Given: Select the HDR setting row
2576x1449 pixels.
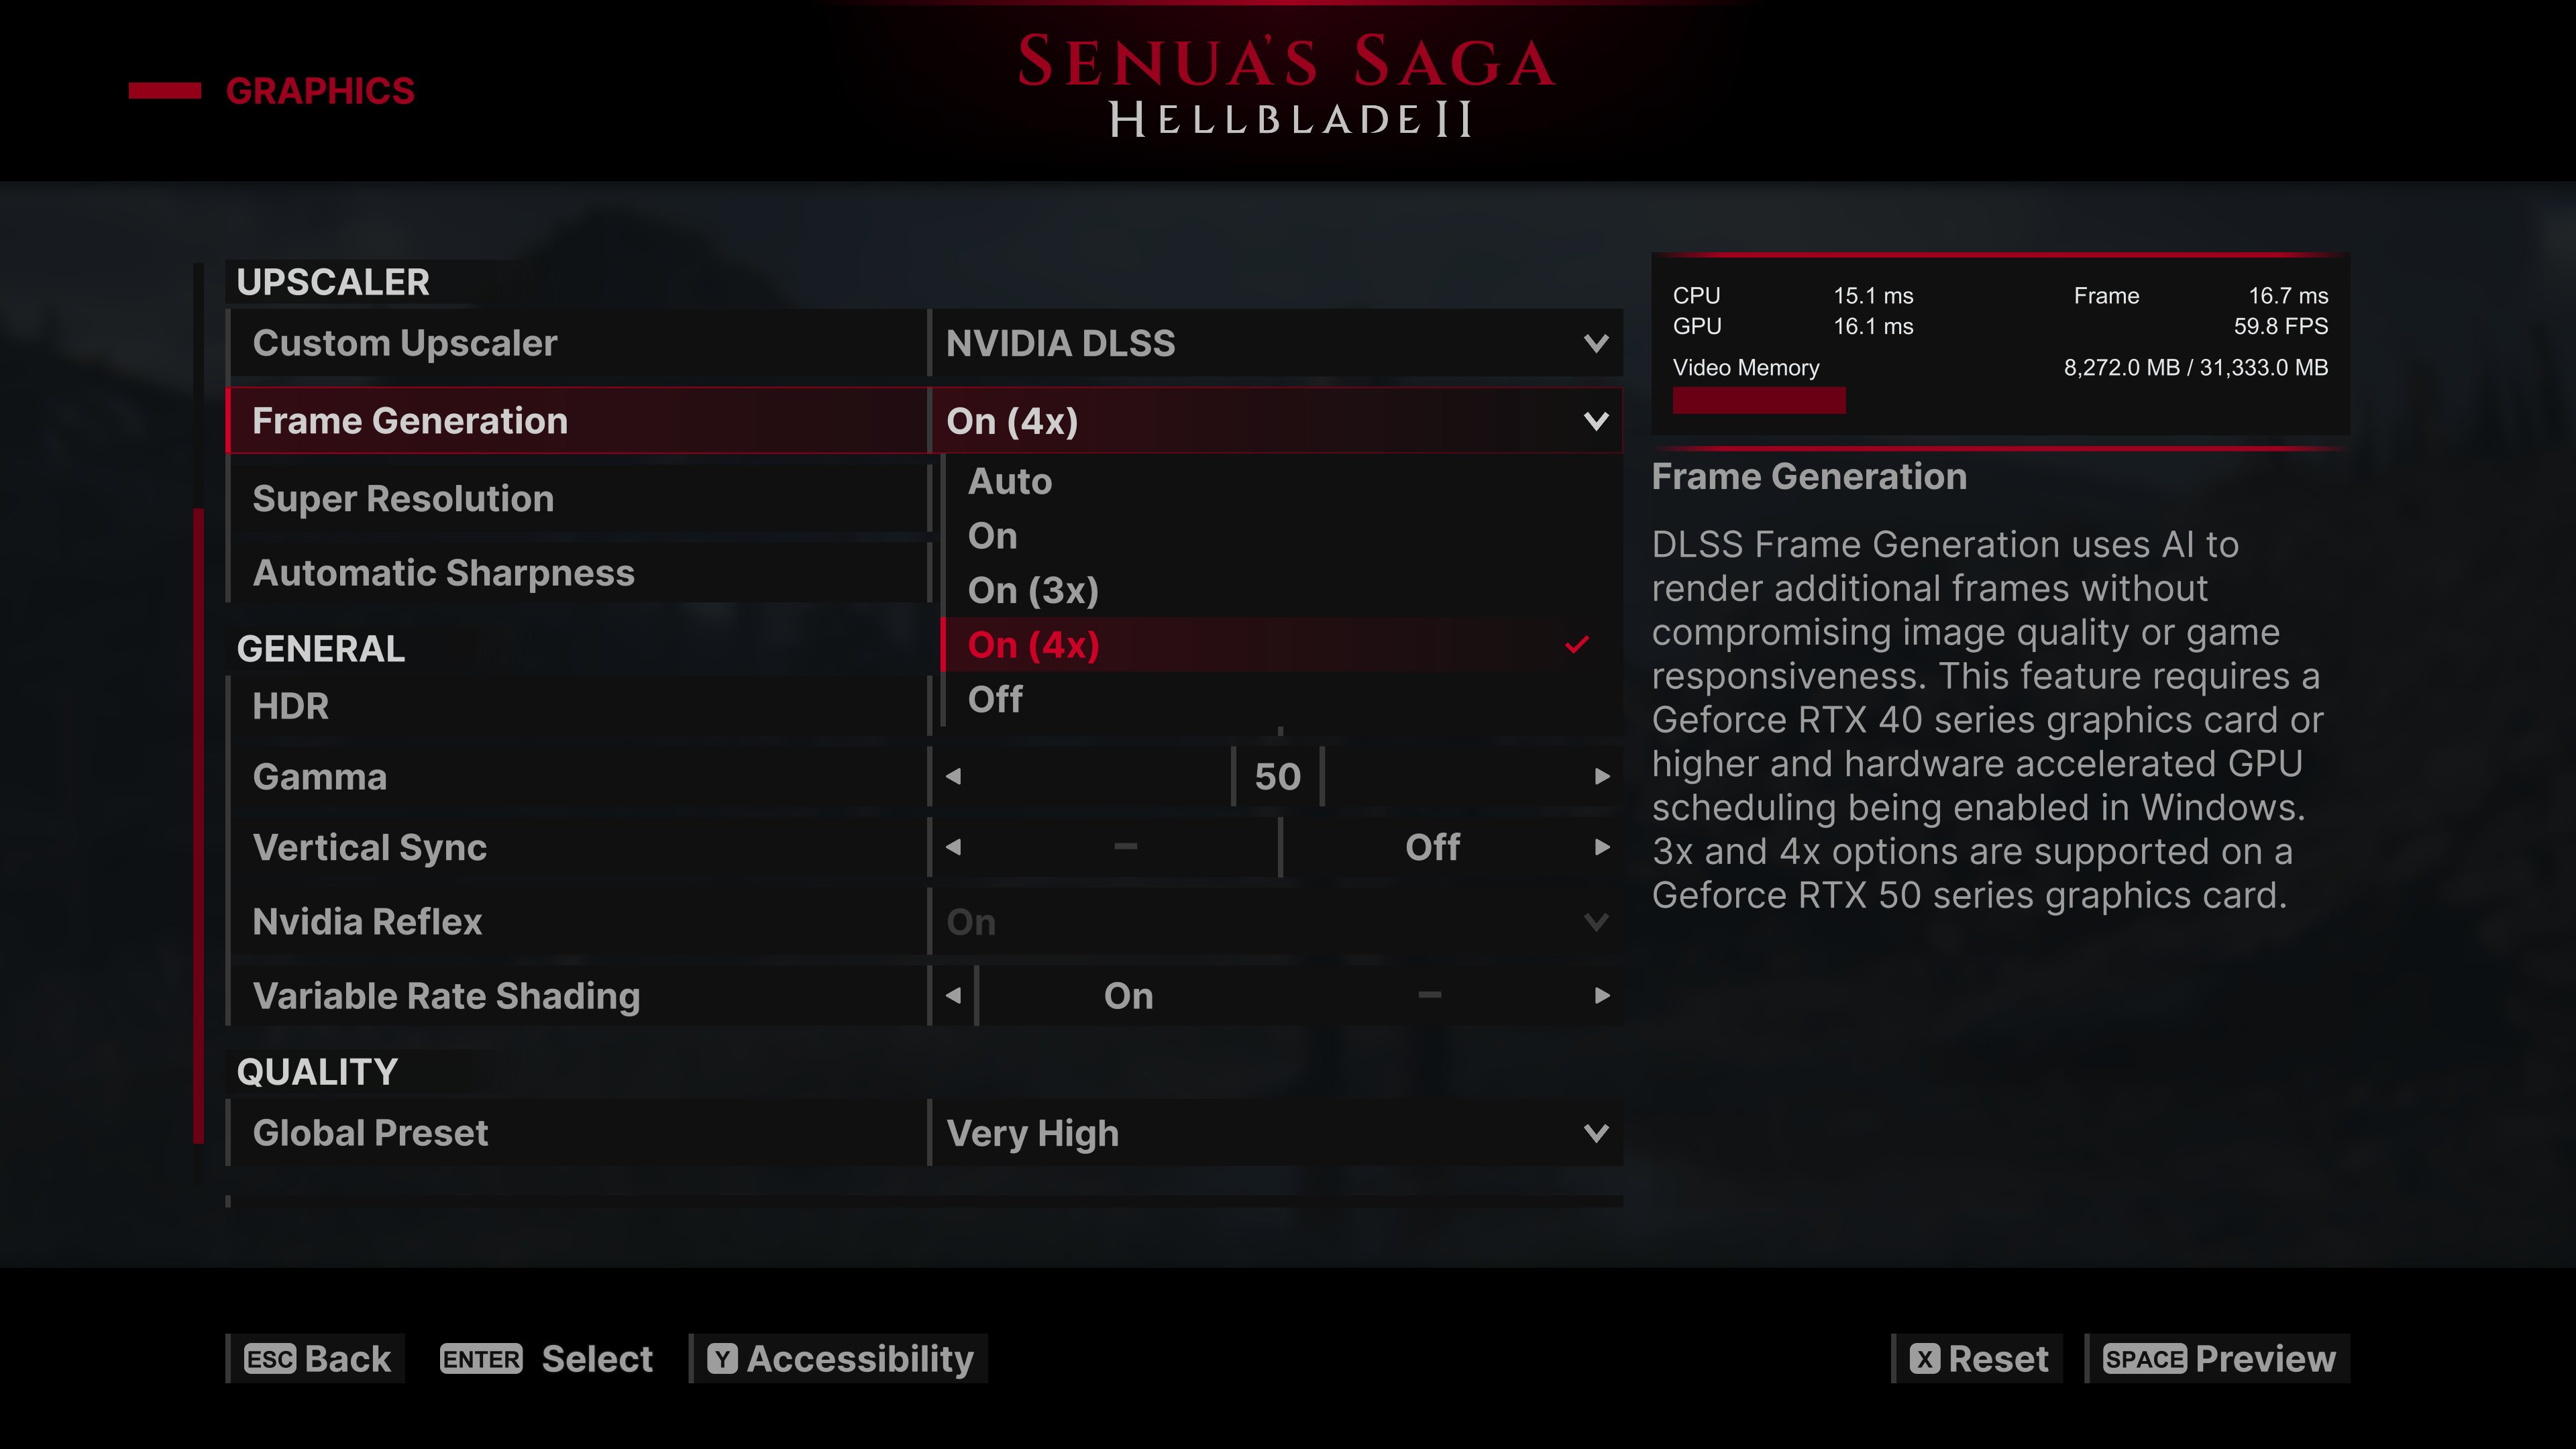Looking at the screenshot, I should (578, 706).
